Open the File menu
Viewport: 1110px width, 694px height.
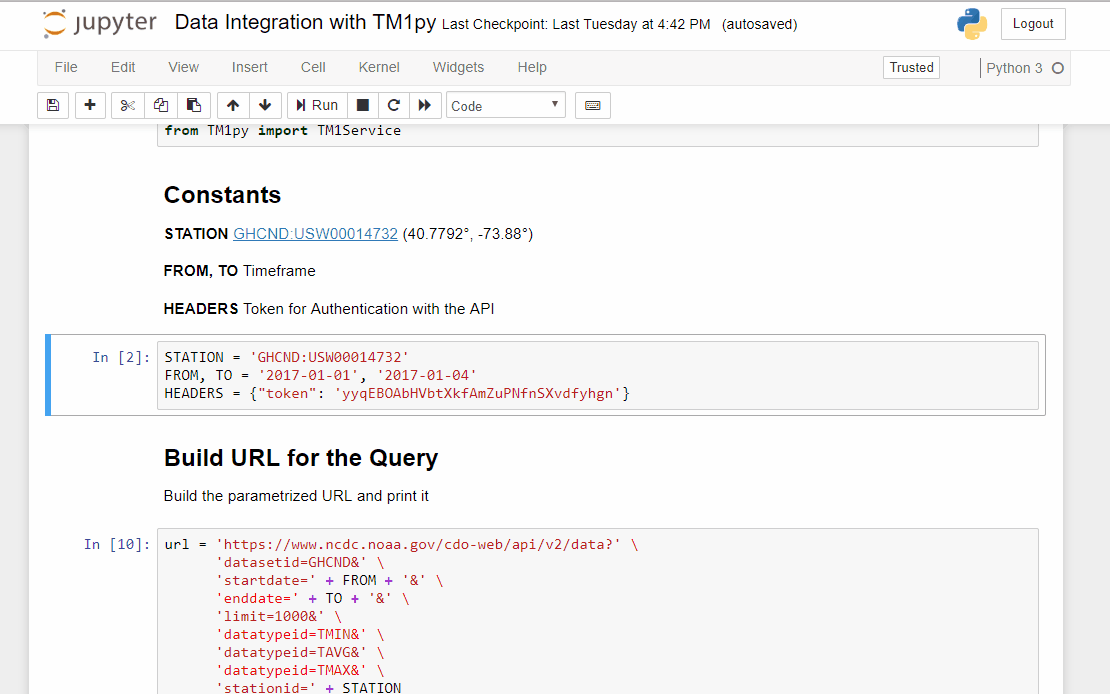pyautogui.click(x=66, y=67)
